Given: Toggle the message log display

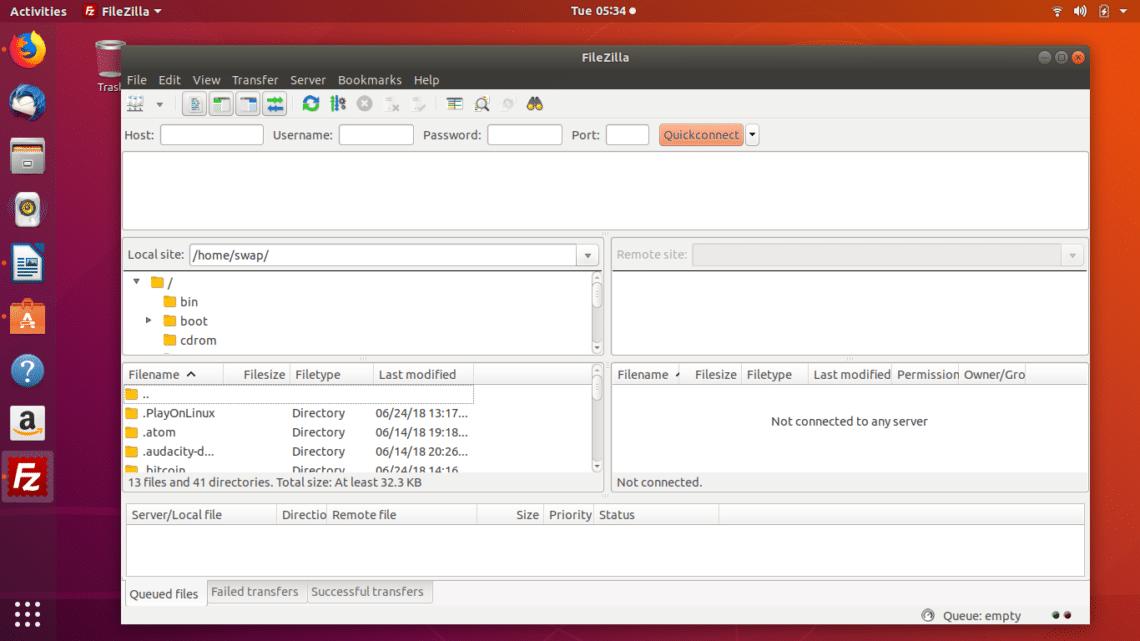Looking at the screenshot, I should click(x=193, y=103).
